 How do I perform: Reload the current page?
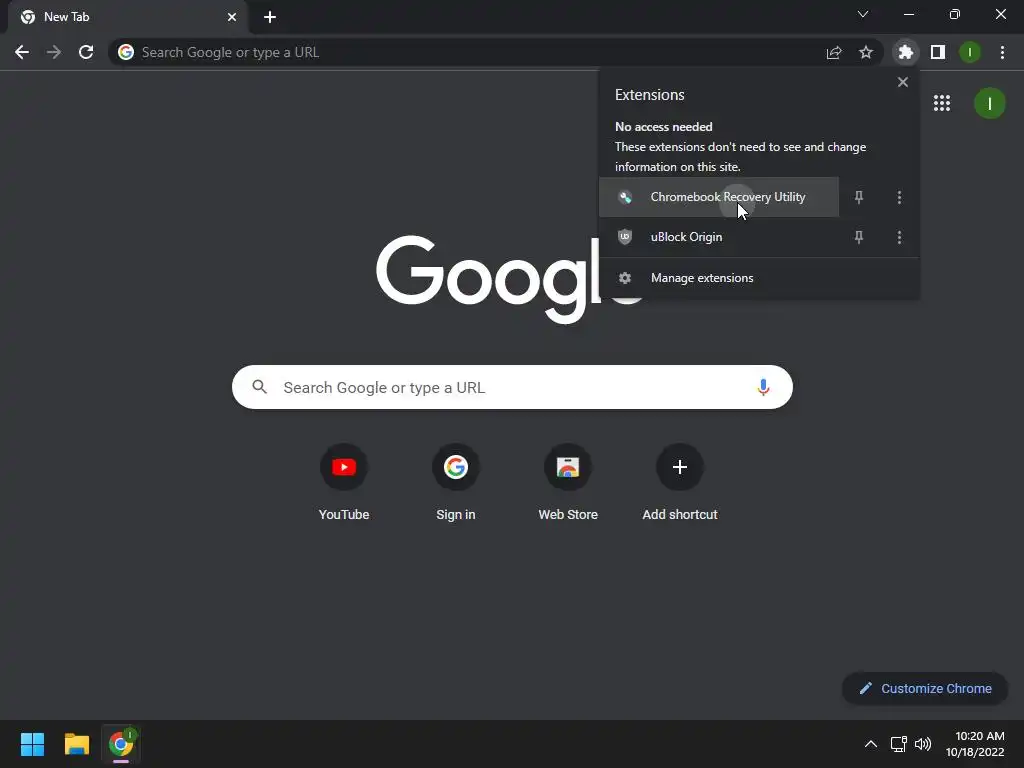tap(86, 52)
